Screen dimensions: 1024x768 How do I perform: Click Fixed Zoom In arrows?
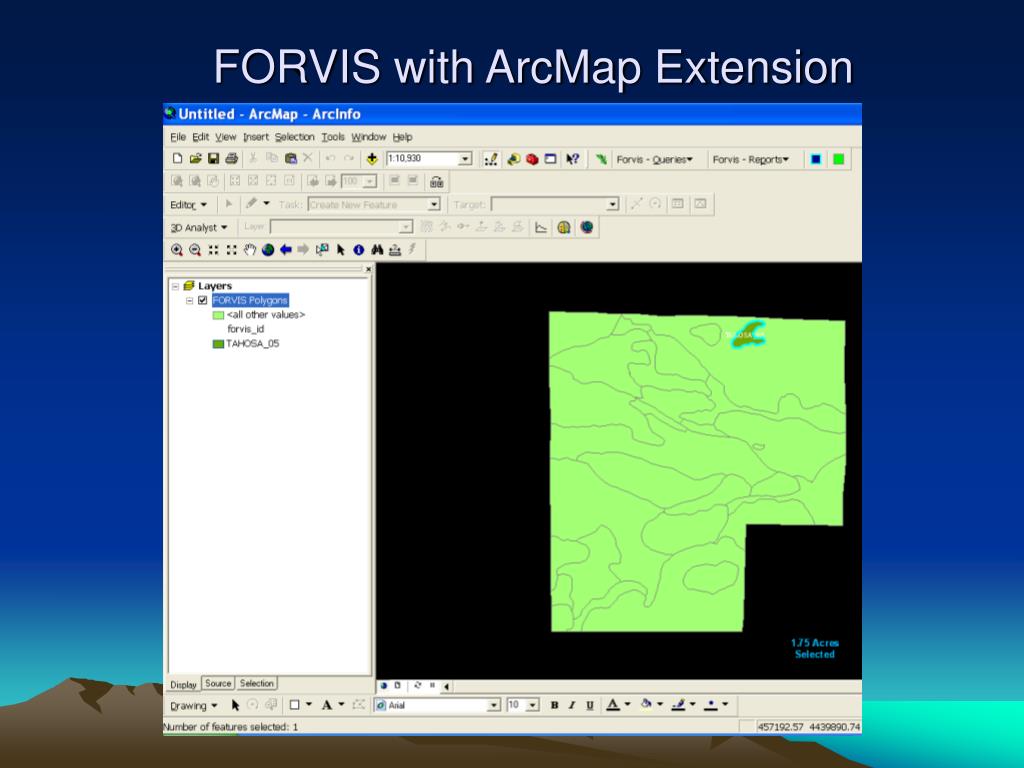coord(214,249)
